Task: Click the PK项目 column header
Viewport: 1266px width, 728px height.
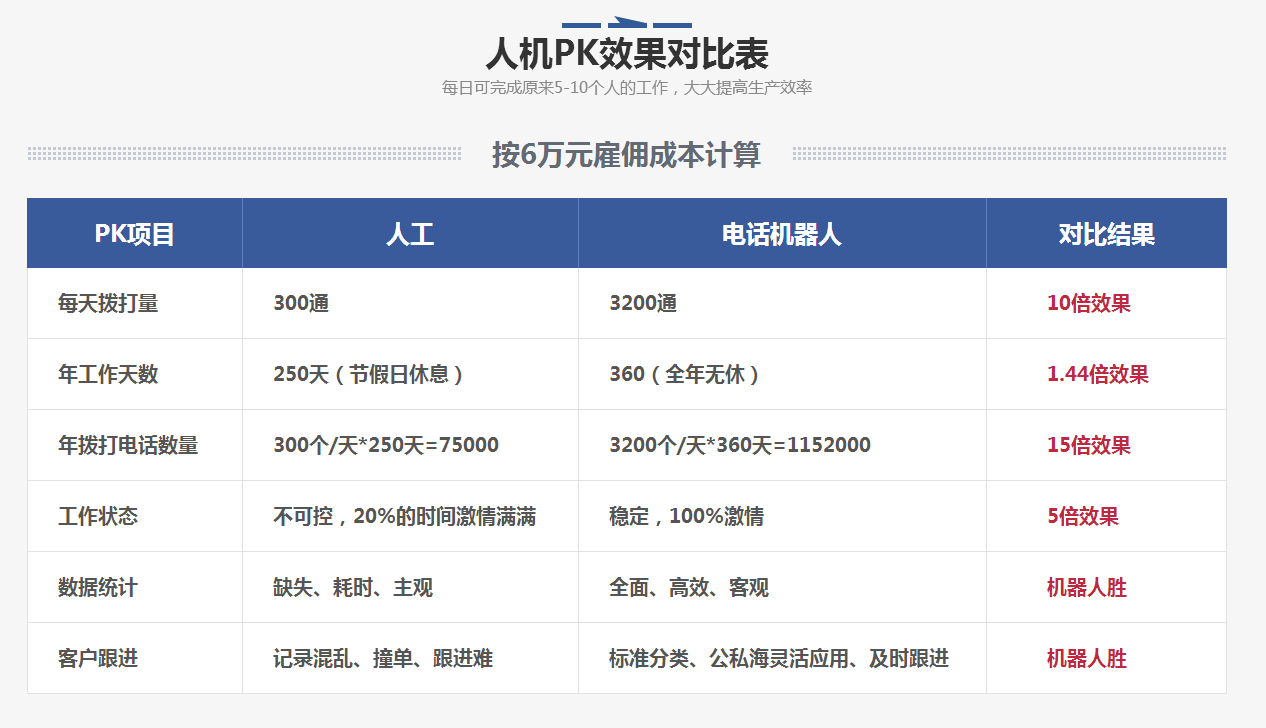Action: [135, 234]
